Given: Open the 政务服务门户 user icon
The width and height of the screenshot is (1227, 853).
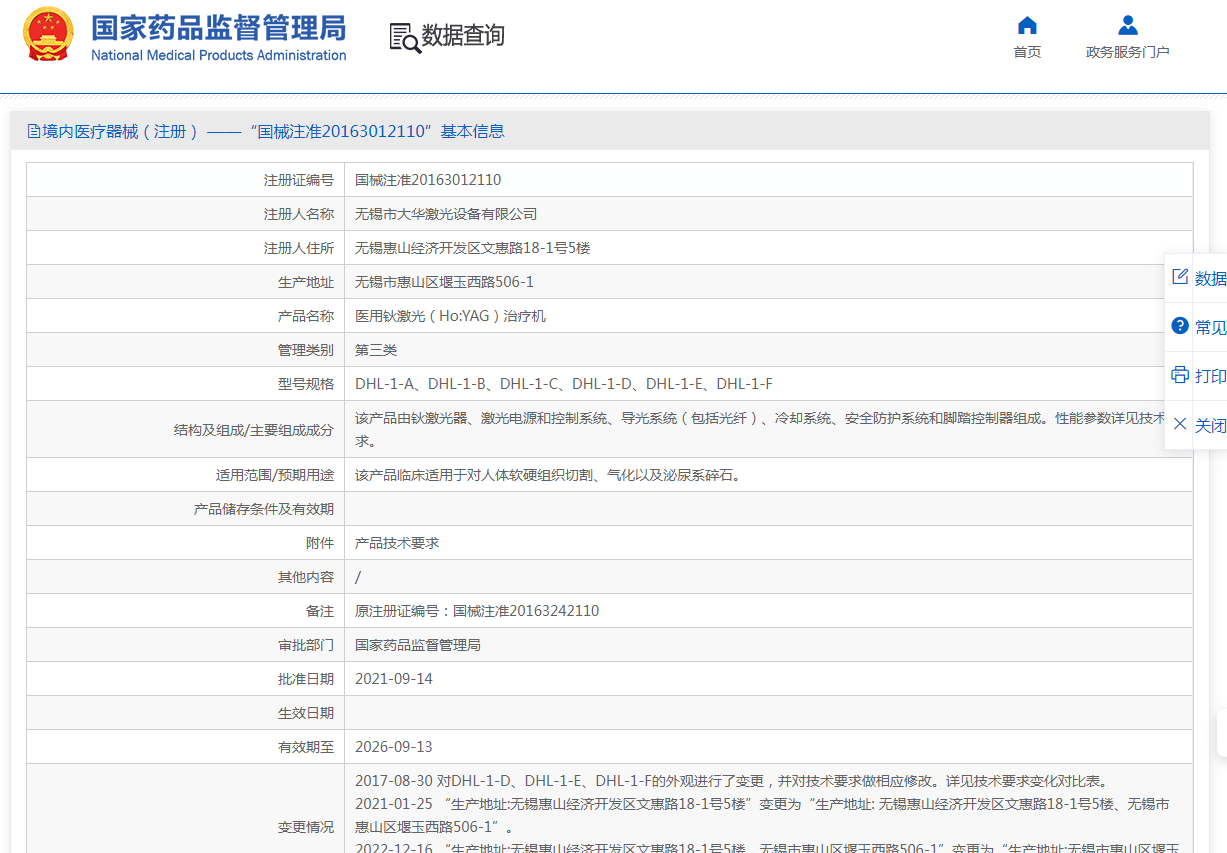Looking at the screenshot, I should tap(1127, 25).
